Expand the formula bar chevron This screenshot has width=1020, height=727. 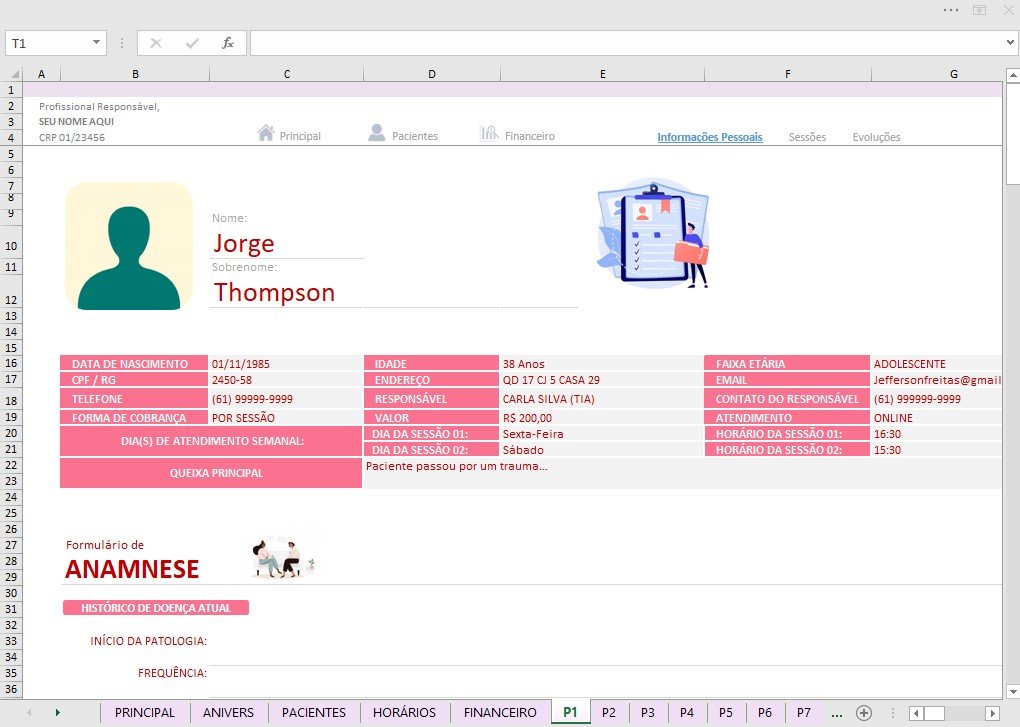(1010, 43)
